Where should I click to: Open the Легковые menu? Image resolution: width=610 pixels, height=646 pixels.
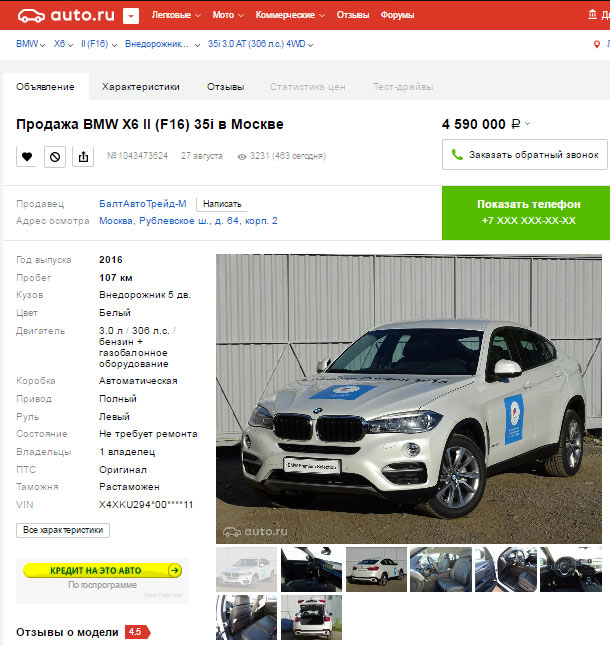point(176,15)
